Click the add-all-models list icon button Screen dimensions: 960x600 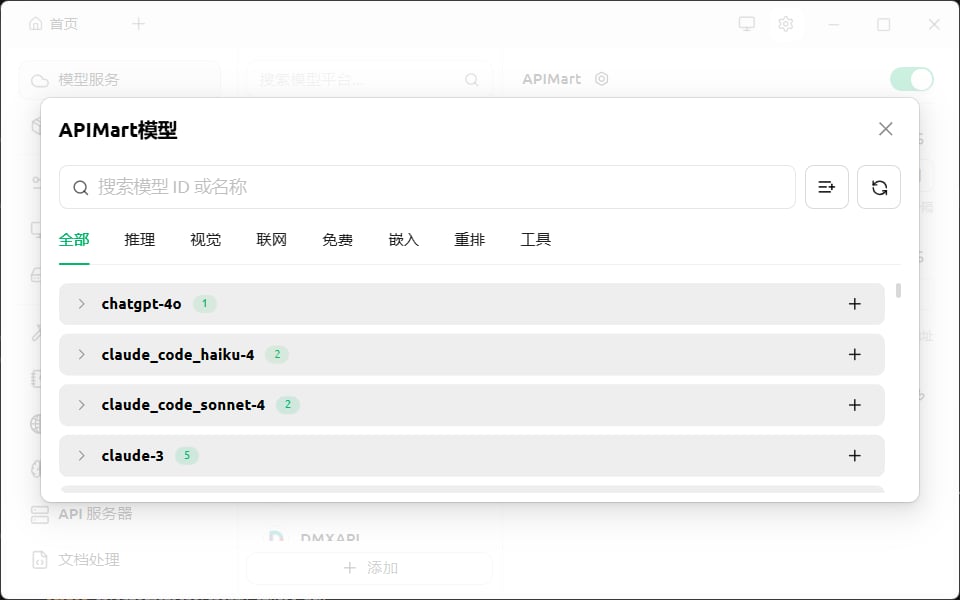(x=827, y=187)
